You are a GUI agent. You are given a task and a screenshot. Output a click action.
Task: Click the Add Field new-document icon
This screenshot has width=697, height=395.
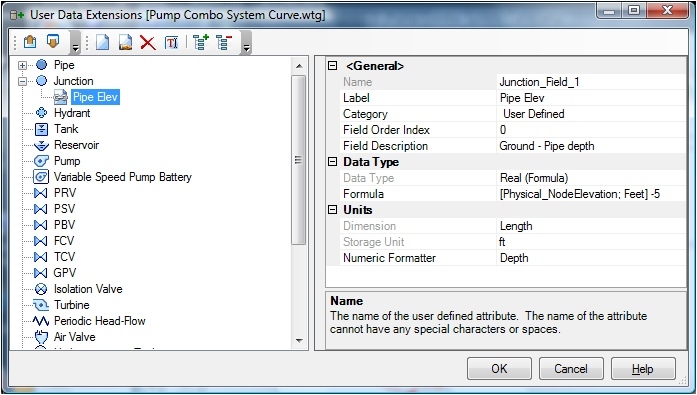(x=102, y=43)
